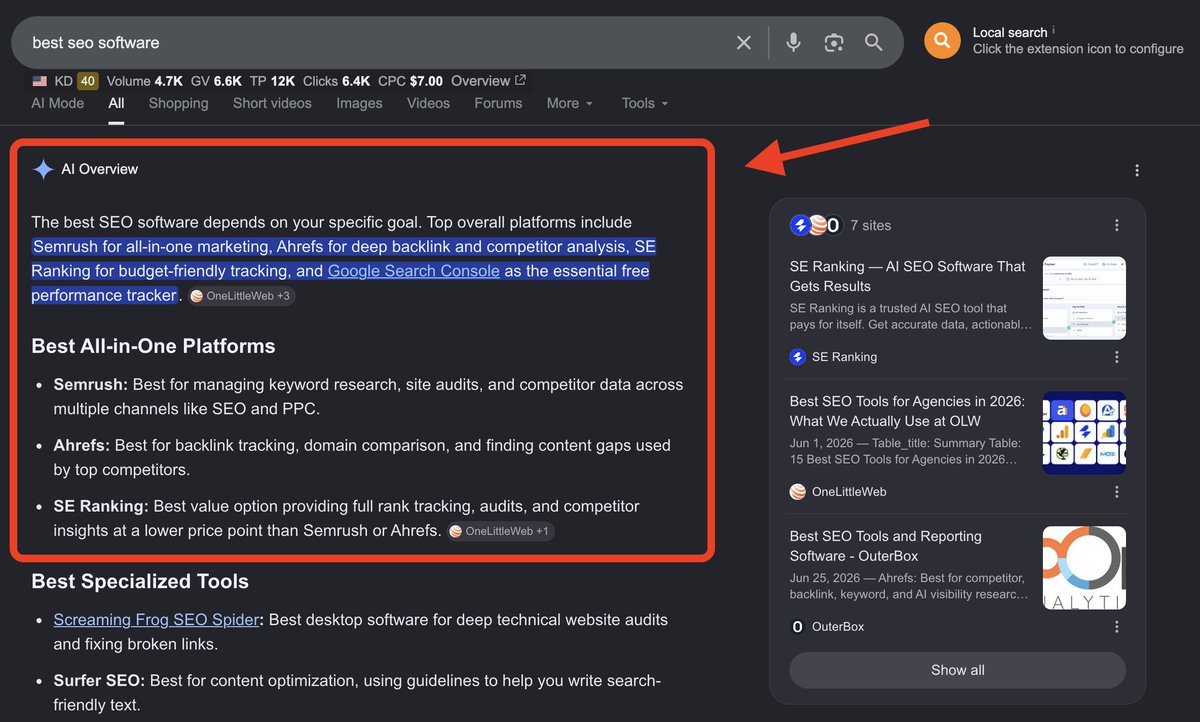Open 'SE Ranking — AI SEO Software' result
1200x722 pixels.
[908, 276]
